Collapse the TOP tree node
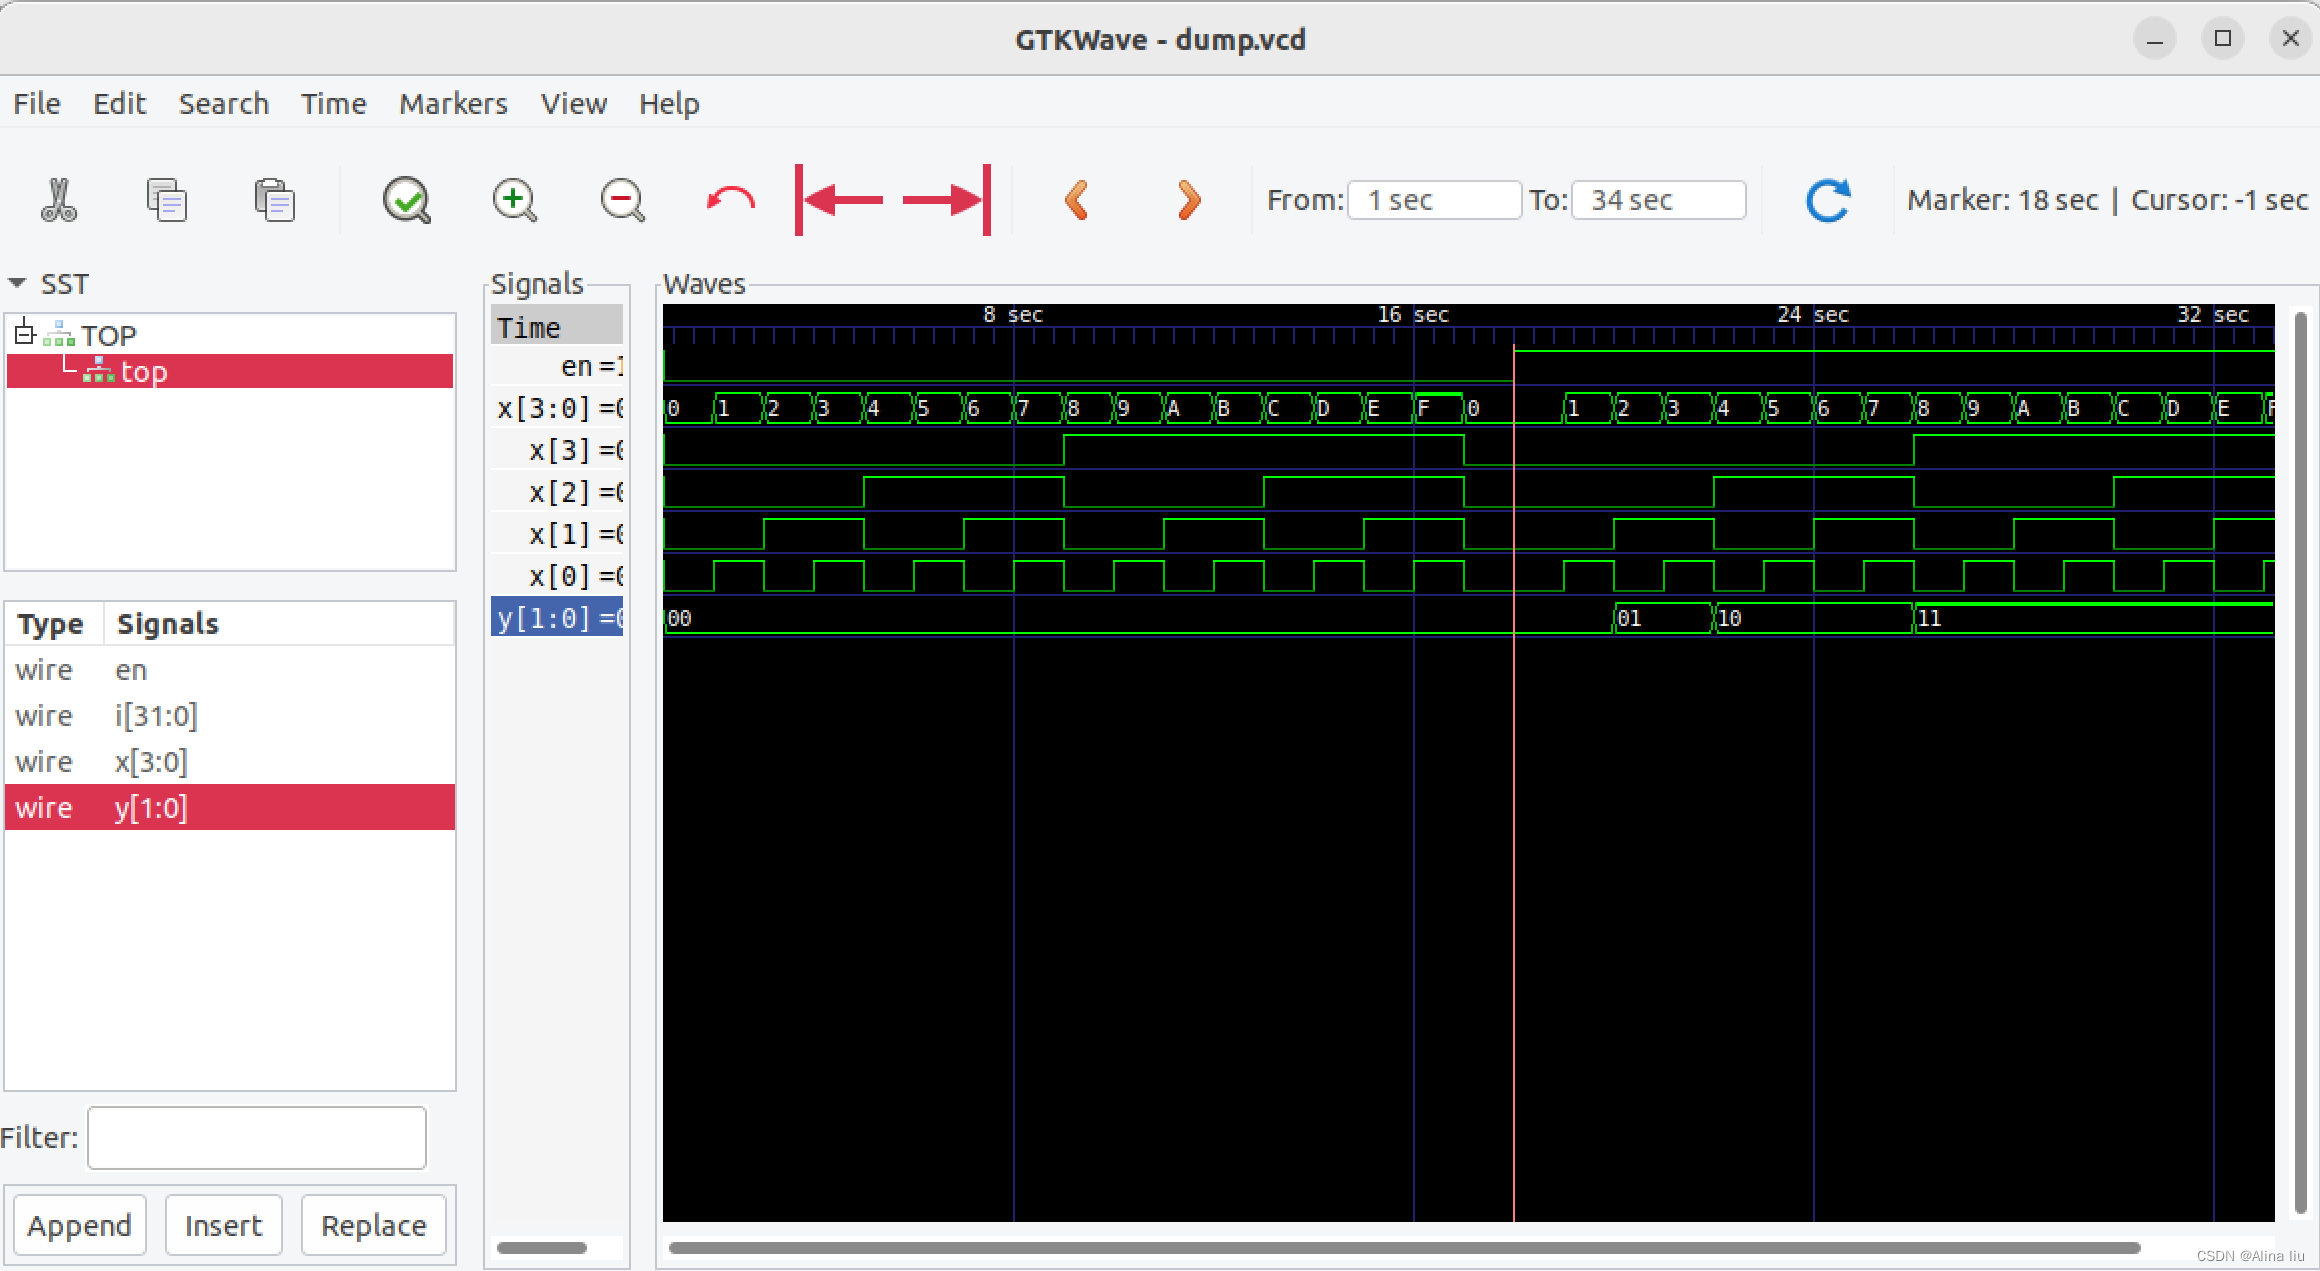Image resolution: width=2320 pixels, height=1271 pixels. 25,334
